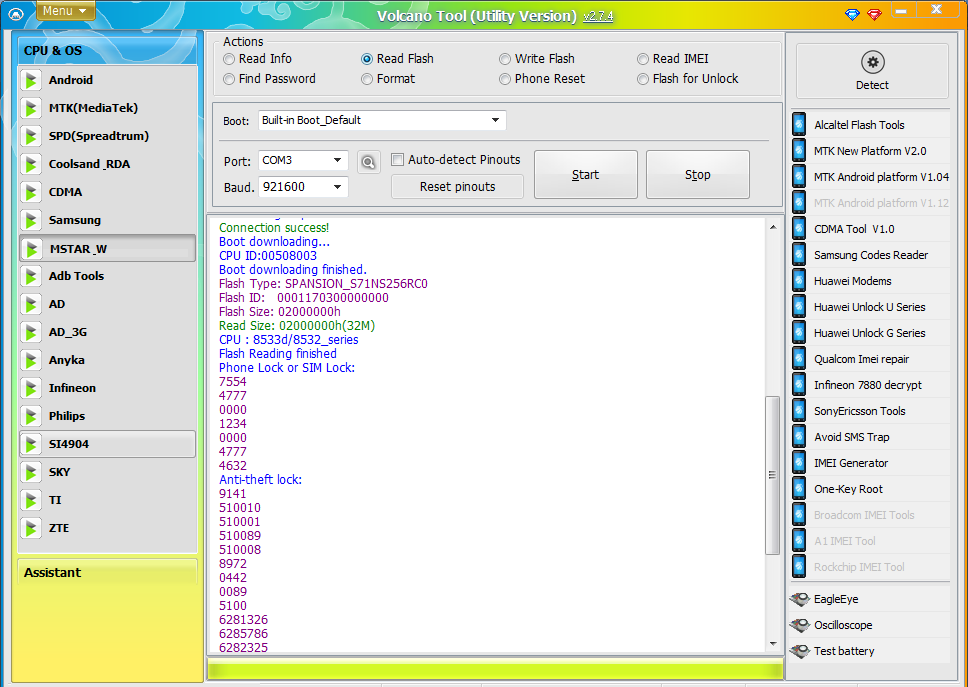
Task: Open Samsung Codes Reader
Action: (x=870, y=255)
